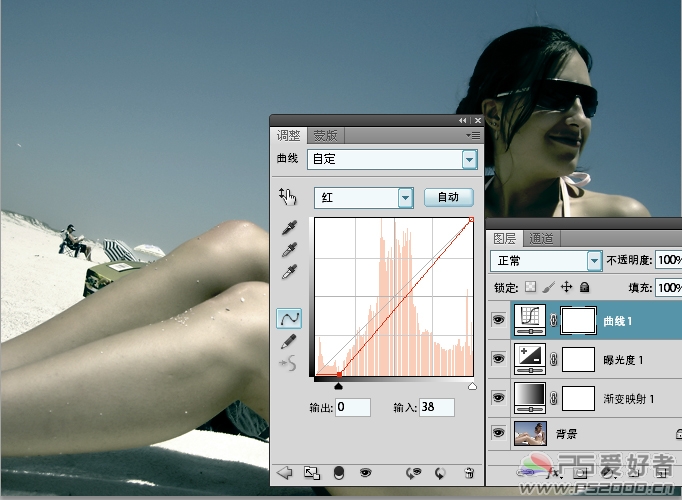Open the 正常 blend mode dropdown
This screenshot has width=682, height=500.
pyautogui.click(x=546, y=261)
